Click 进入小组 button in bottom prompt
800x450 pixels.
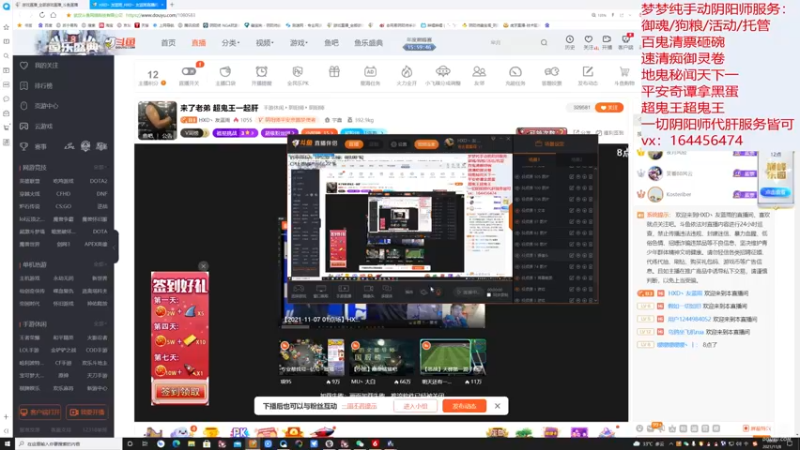click(x=415, y=406)
